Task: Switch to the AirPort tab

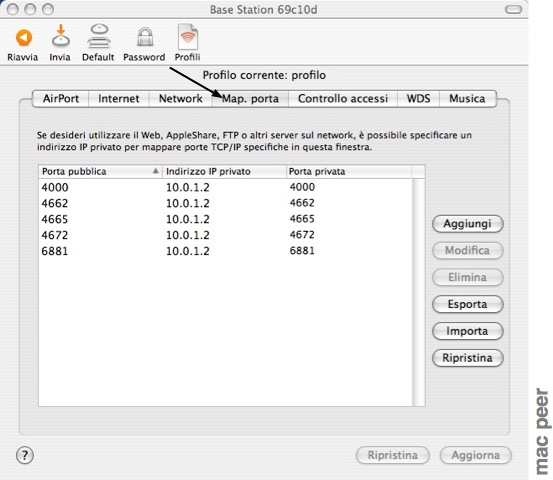Action: [x=61, y=98]
